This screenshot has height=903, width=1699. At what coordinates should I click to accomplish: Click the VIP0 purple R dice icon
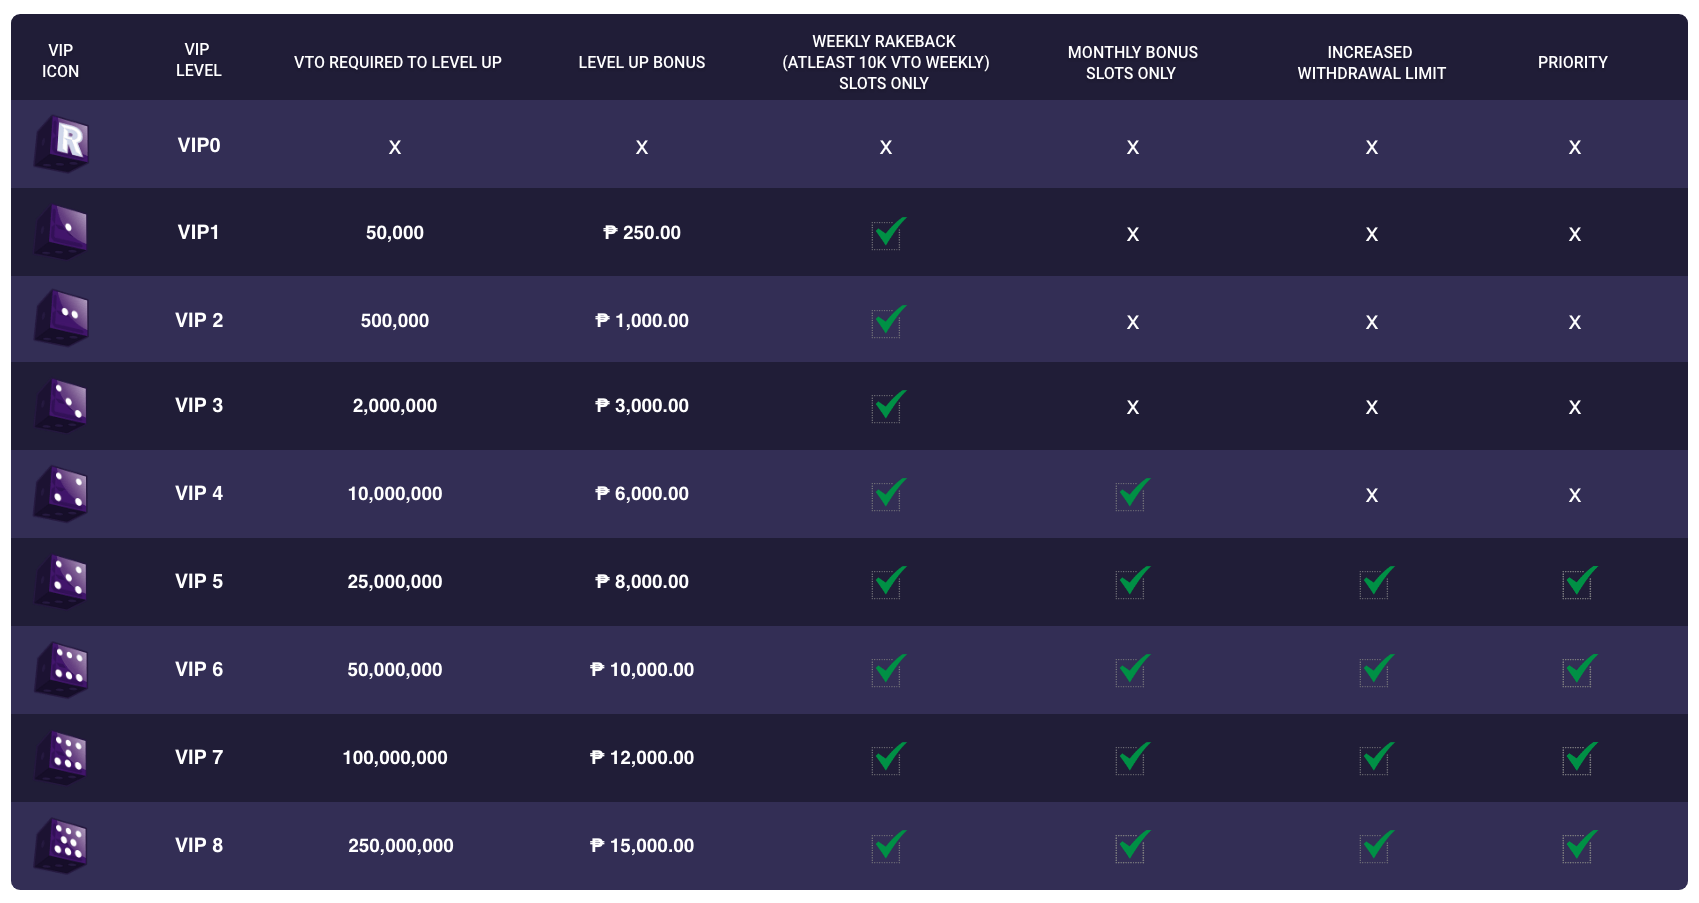point(62,143)
